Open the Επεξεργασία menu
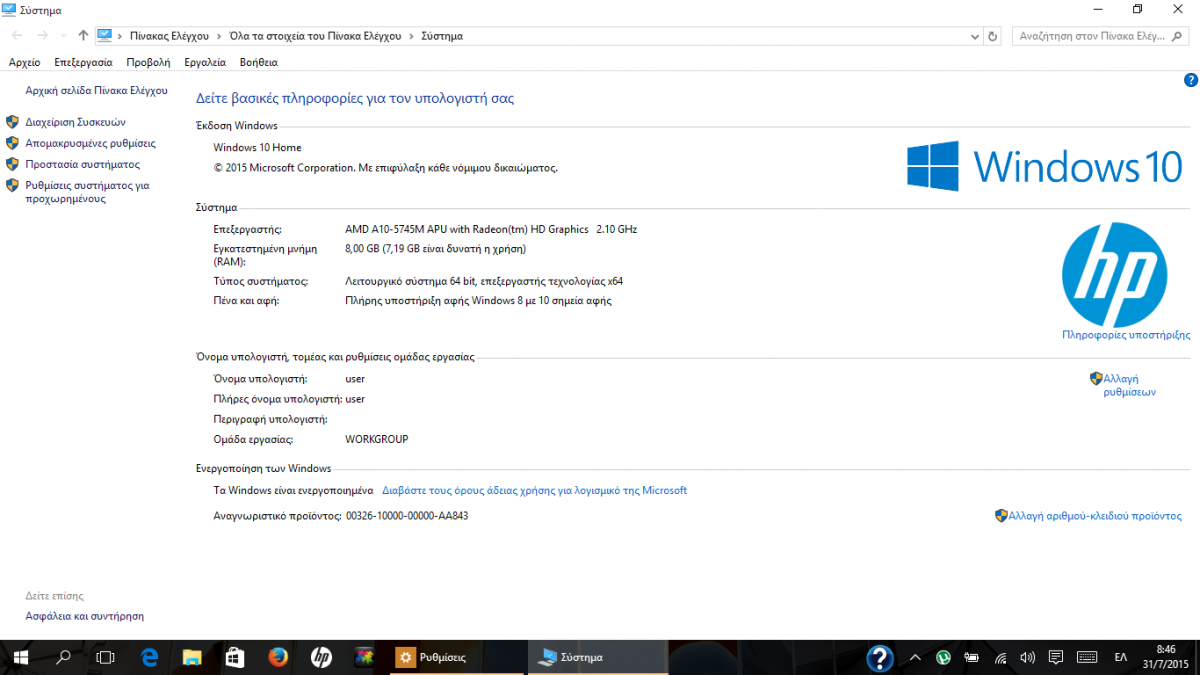The image size is (1200, 675). click(83, 62)
